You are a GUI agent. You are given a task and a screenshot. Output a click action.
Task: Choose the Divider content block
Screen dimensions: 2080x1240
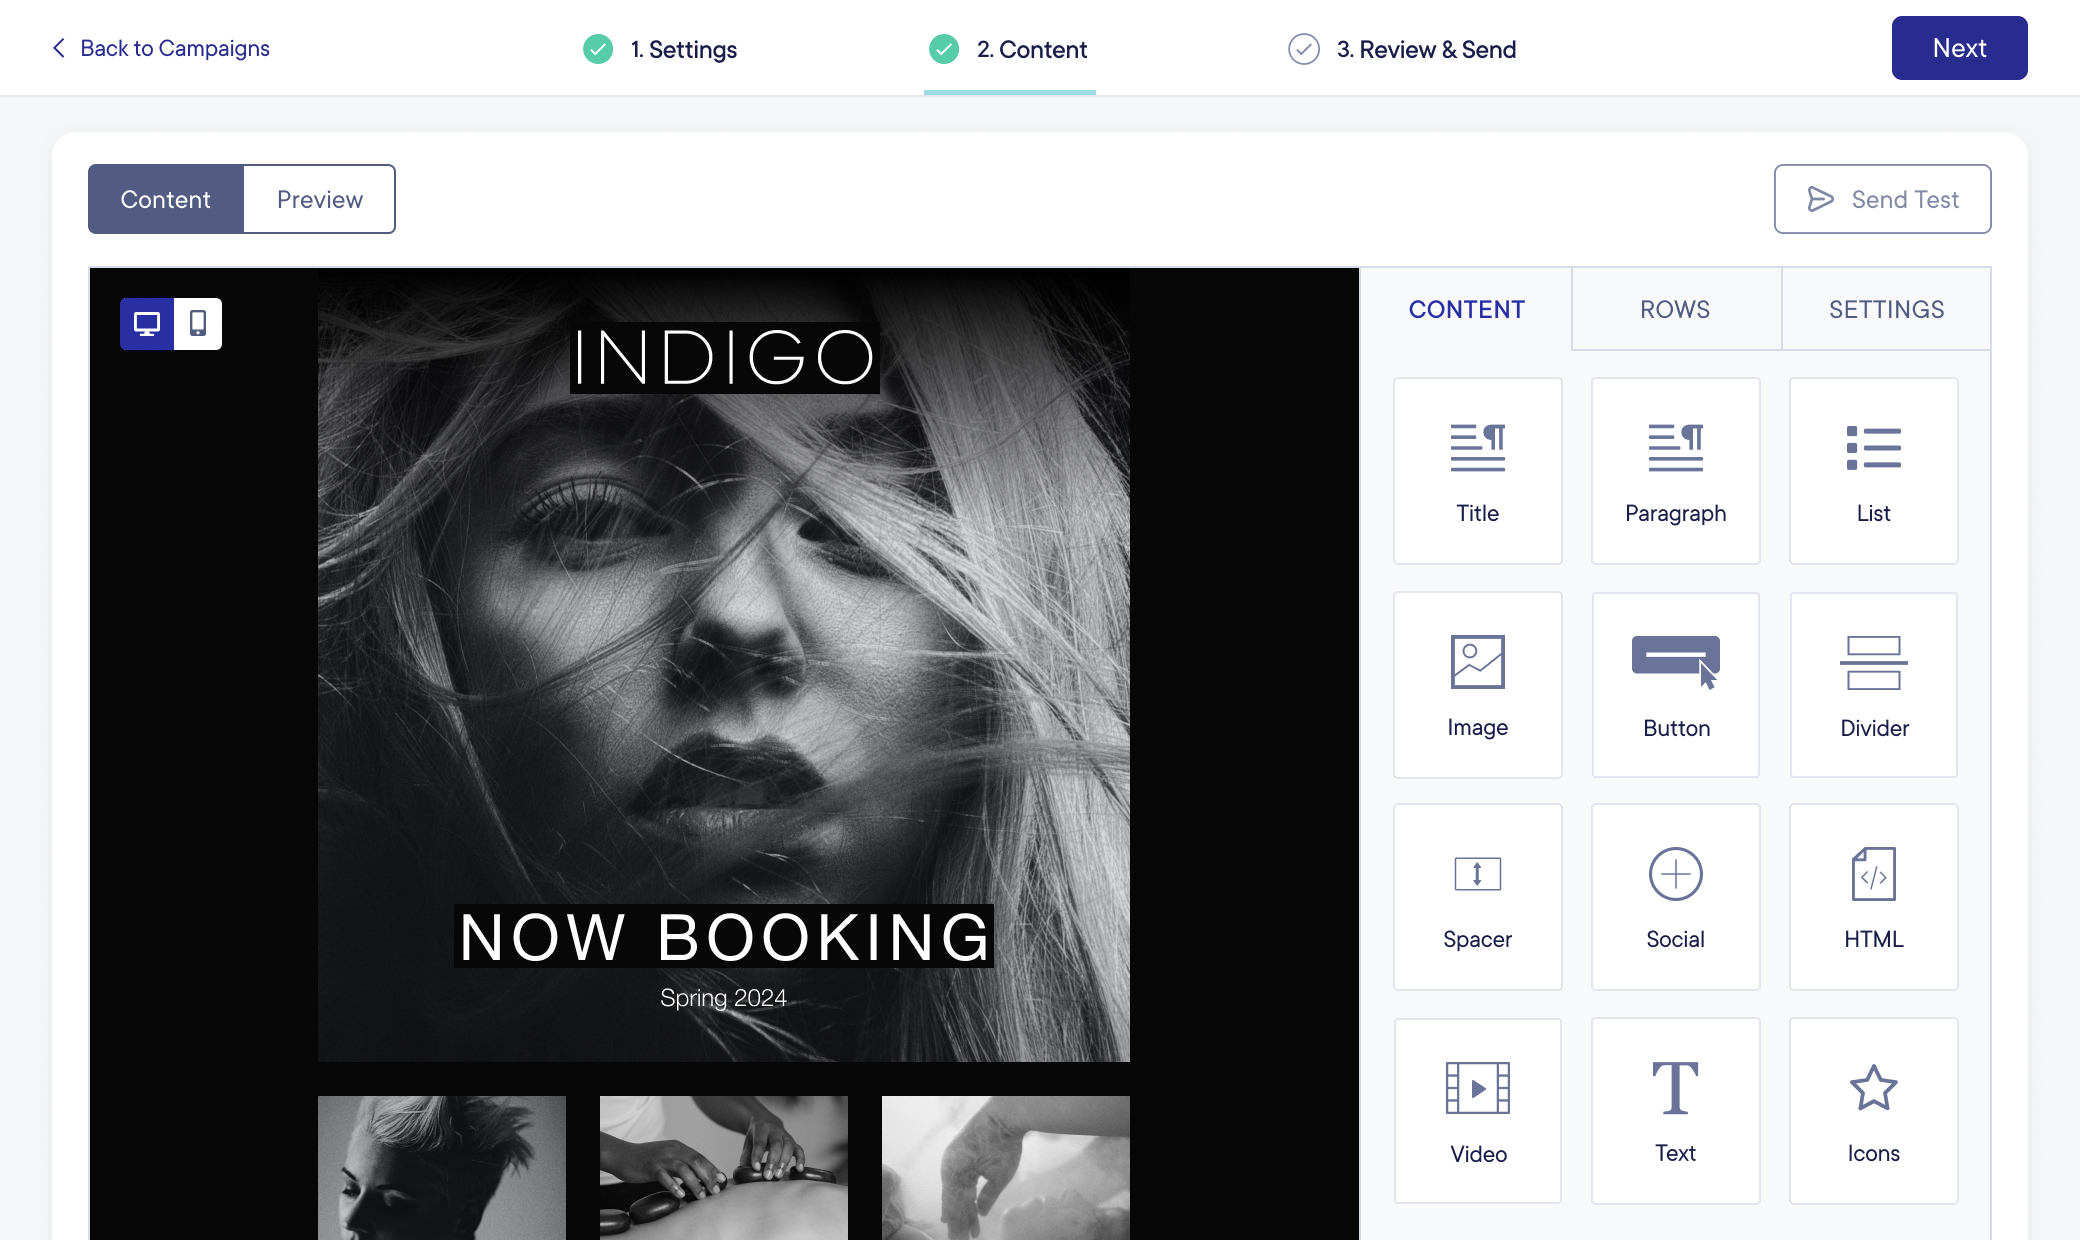(1873, 685)
